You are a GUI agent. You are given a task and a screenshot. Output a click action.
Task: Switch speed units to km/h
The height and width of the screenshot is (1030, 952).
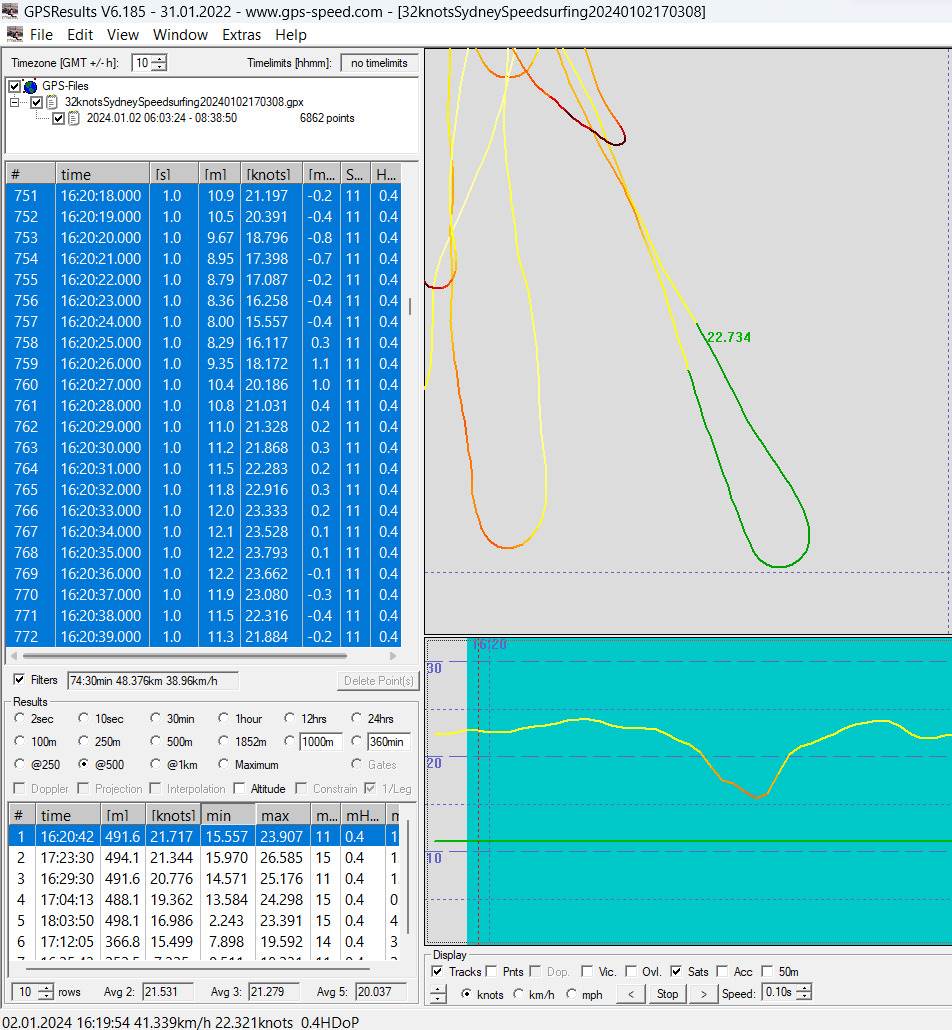518,994
